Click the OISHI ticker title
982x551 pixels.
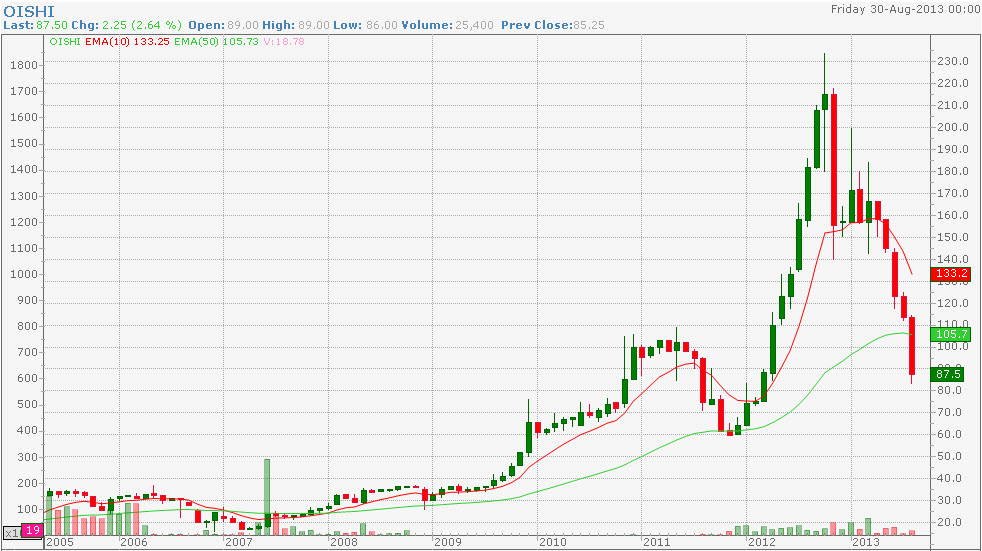click(29, 11)
